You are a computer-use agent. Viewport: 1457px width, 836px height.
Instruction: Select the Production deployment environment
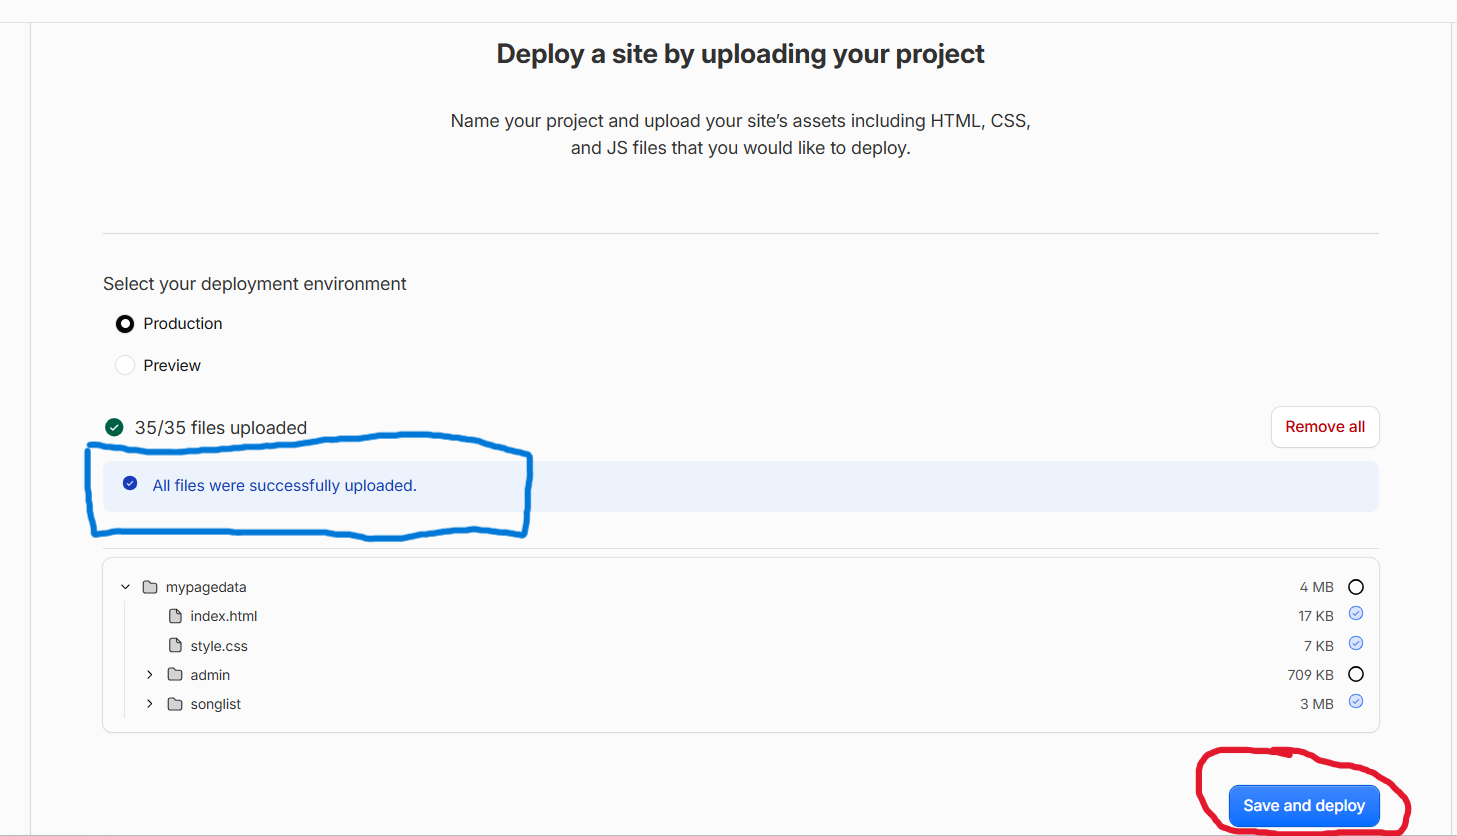coord(125,324)
